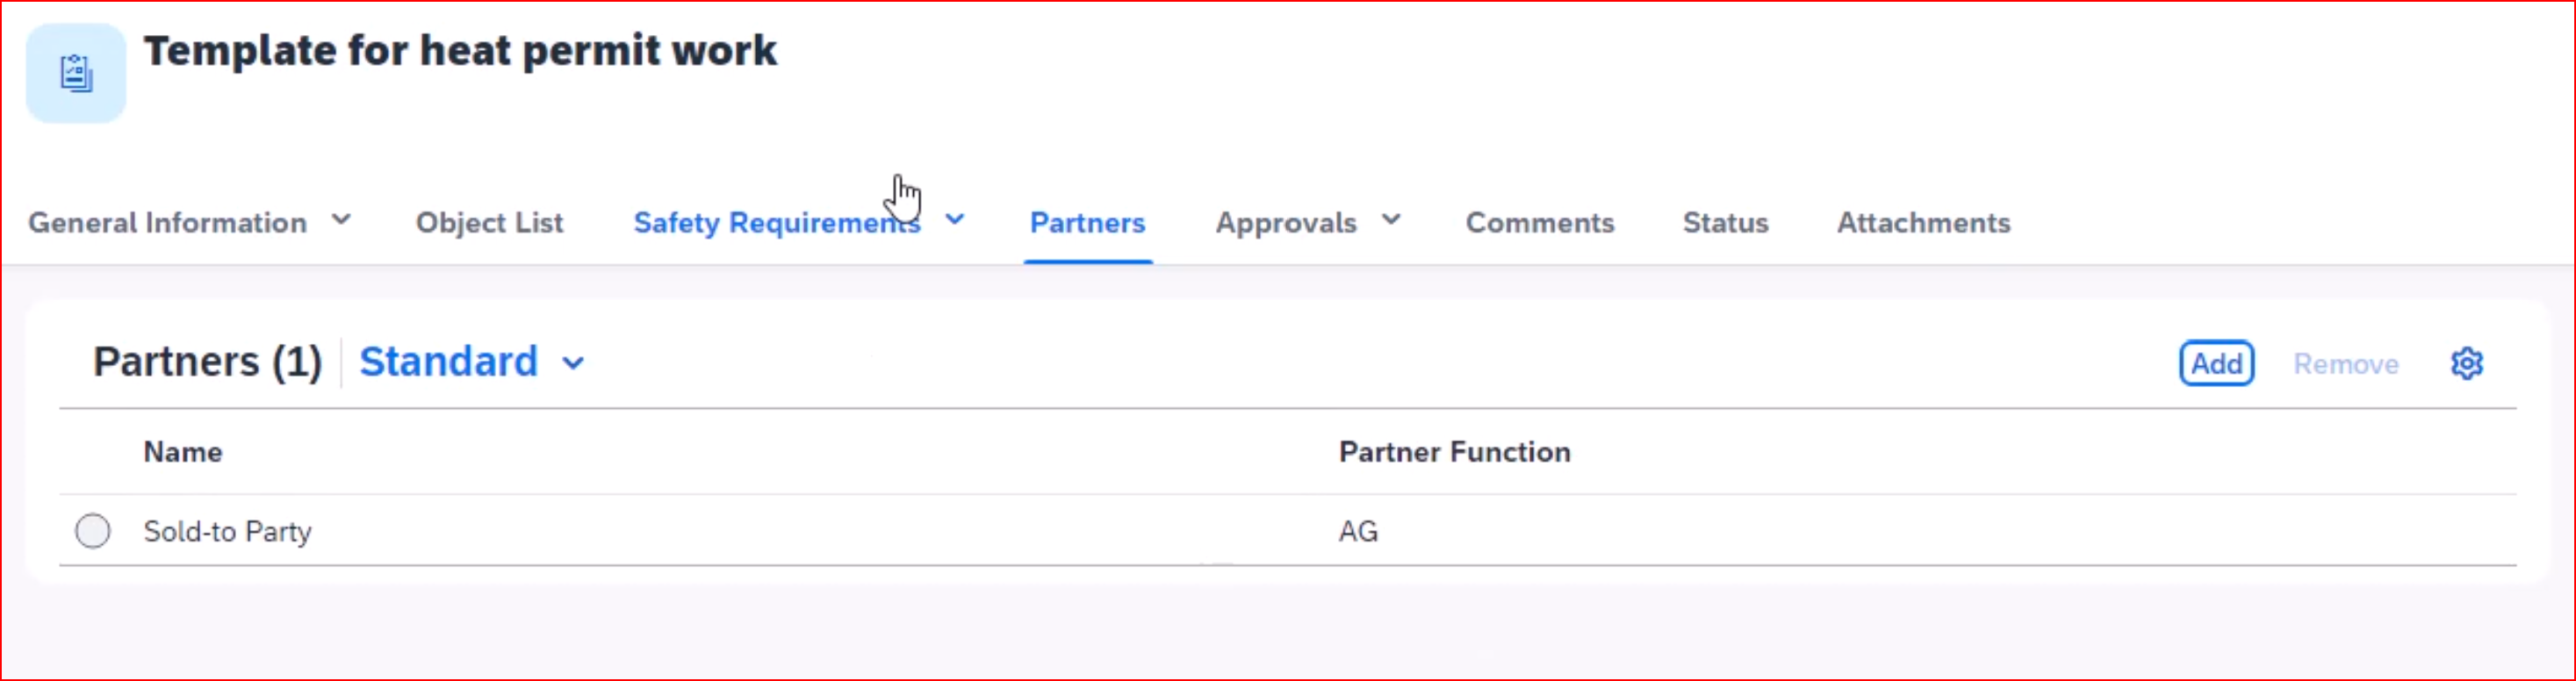
Task: Select the Safety Requirements tab
Action: [775, 222]
